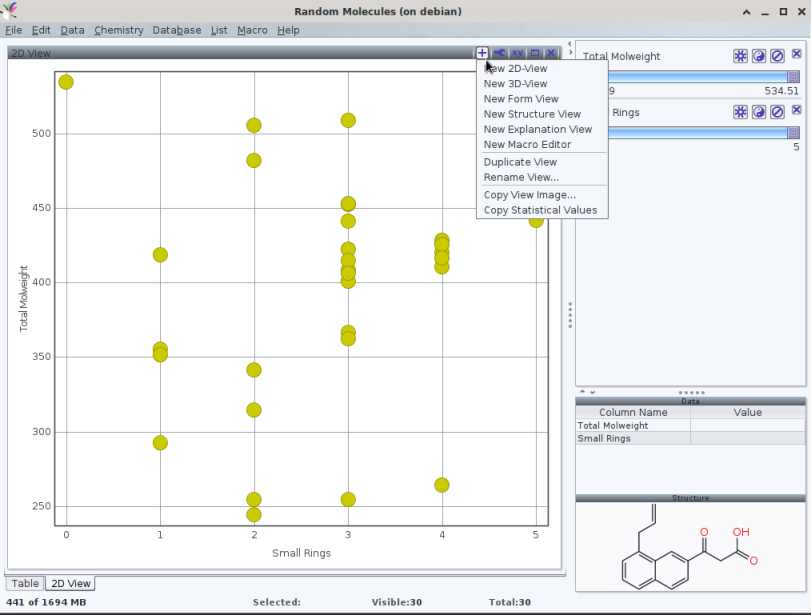Toggle disable icon on Small Rings filter

pos(776,112)
